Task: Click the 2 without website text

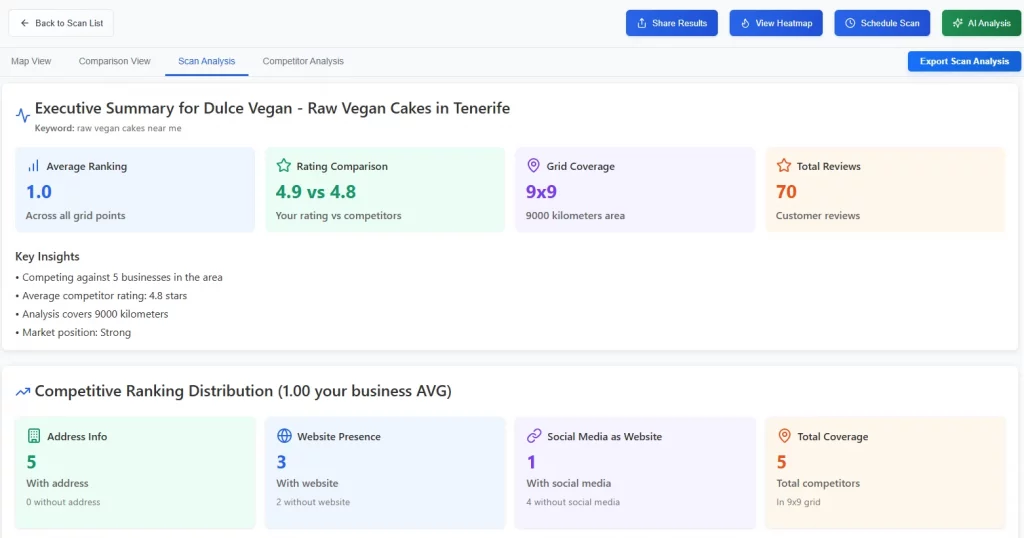Action: click(x=313, y=502)
